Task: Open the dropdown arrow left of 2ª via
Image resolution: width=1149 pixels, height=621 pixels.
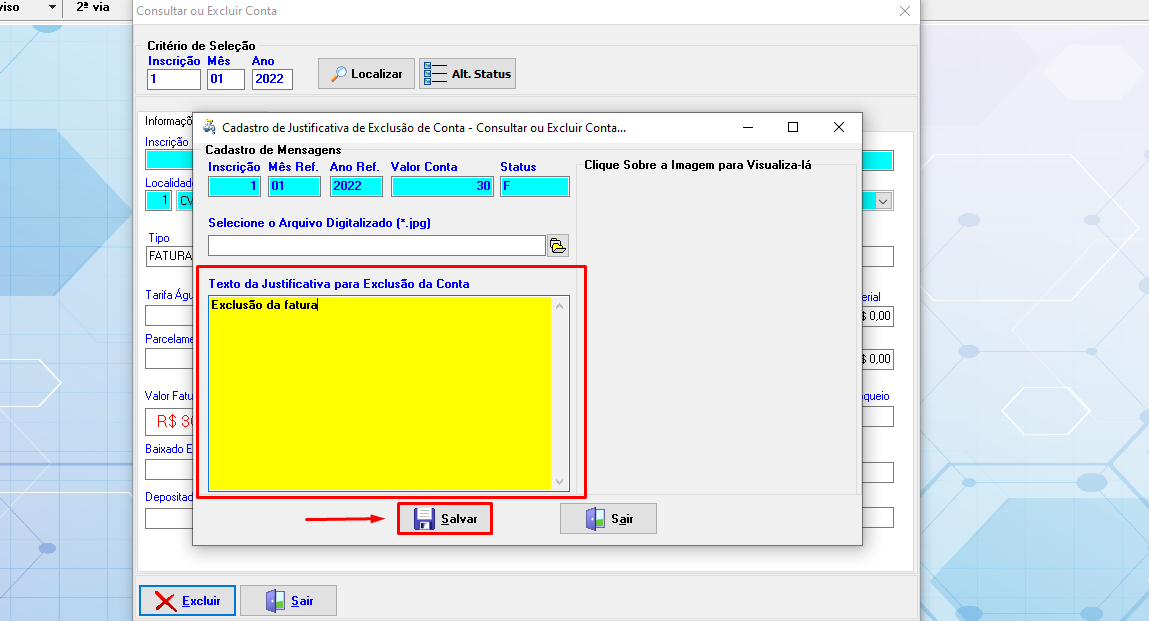Action: pos(52,7)
